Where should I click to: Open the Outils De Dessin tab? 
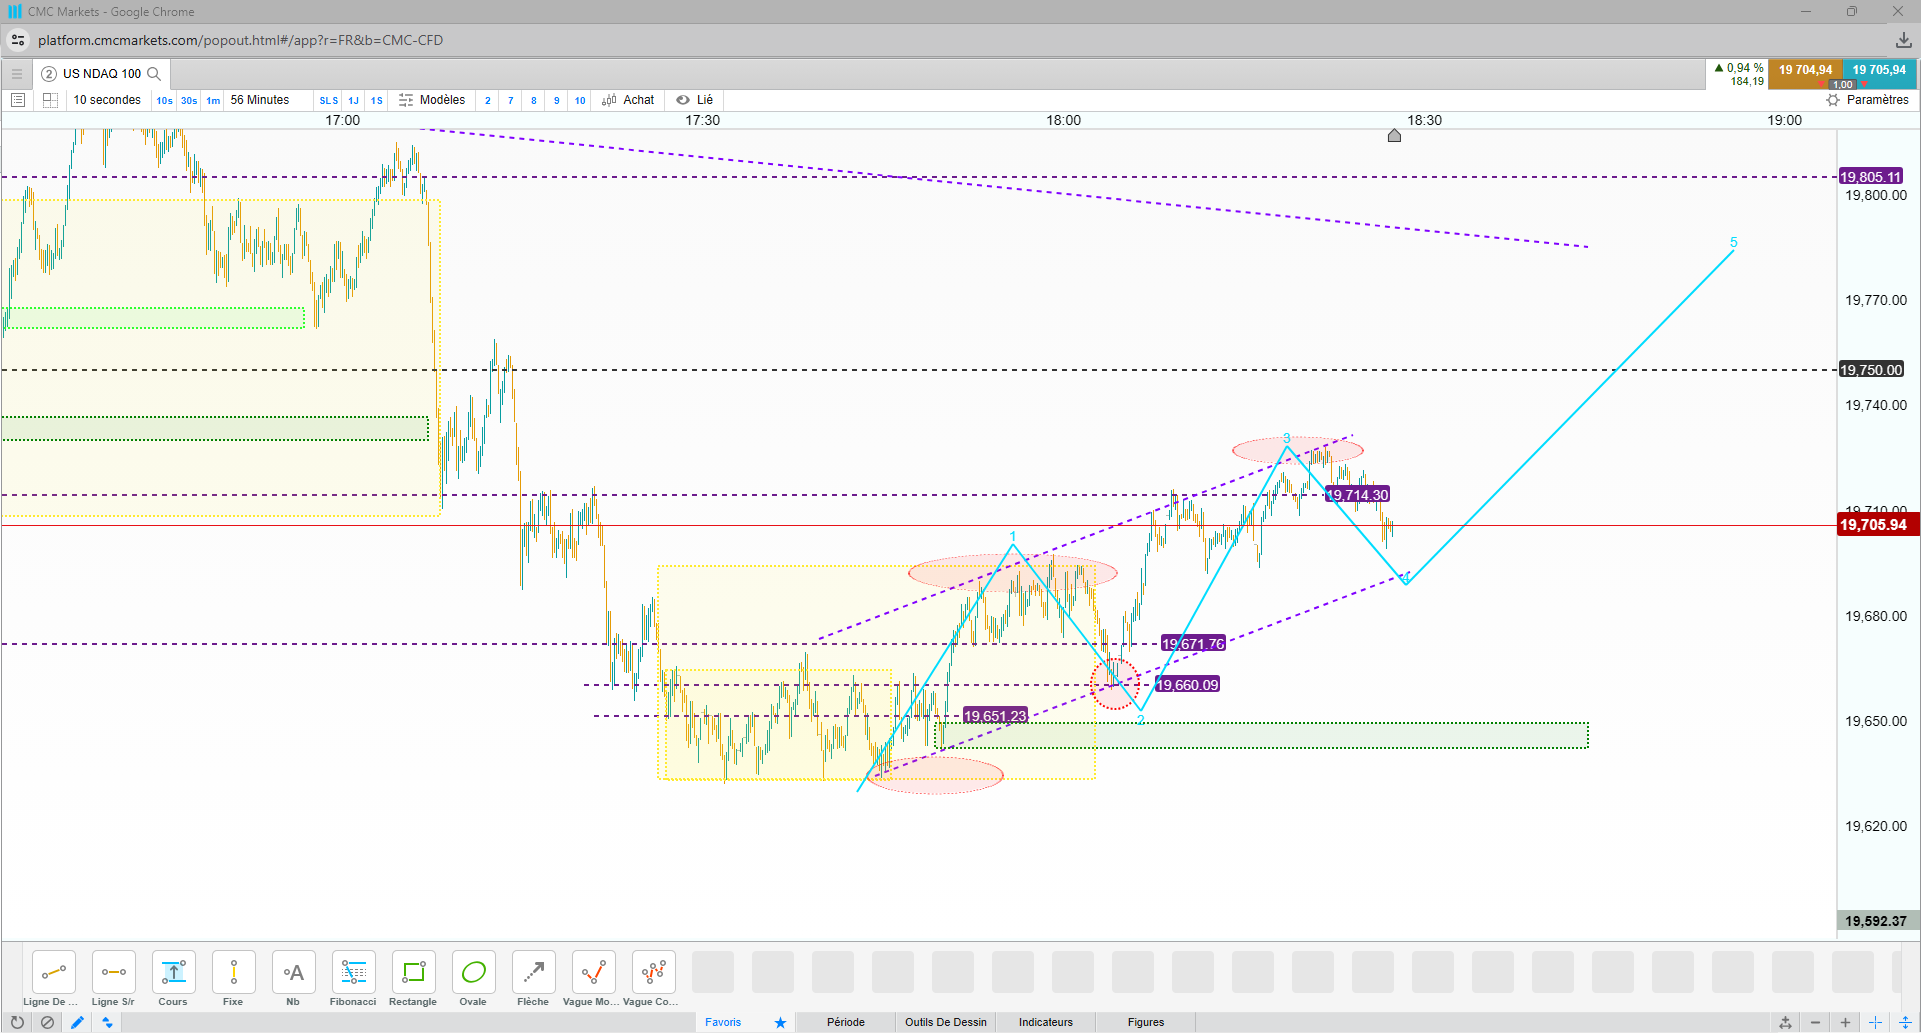[945, 1022]
